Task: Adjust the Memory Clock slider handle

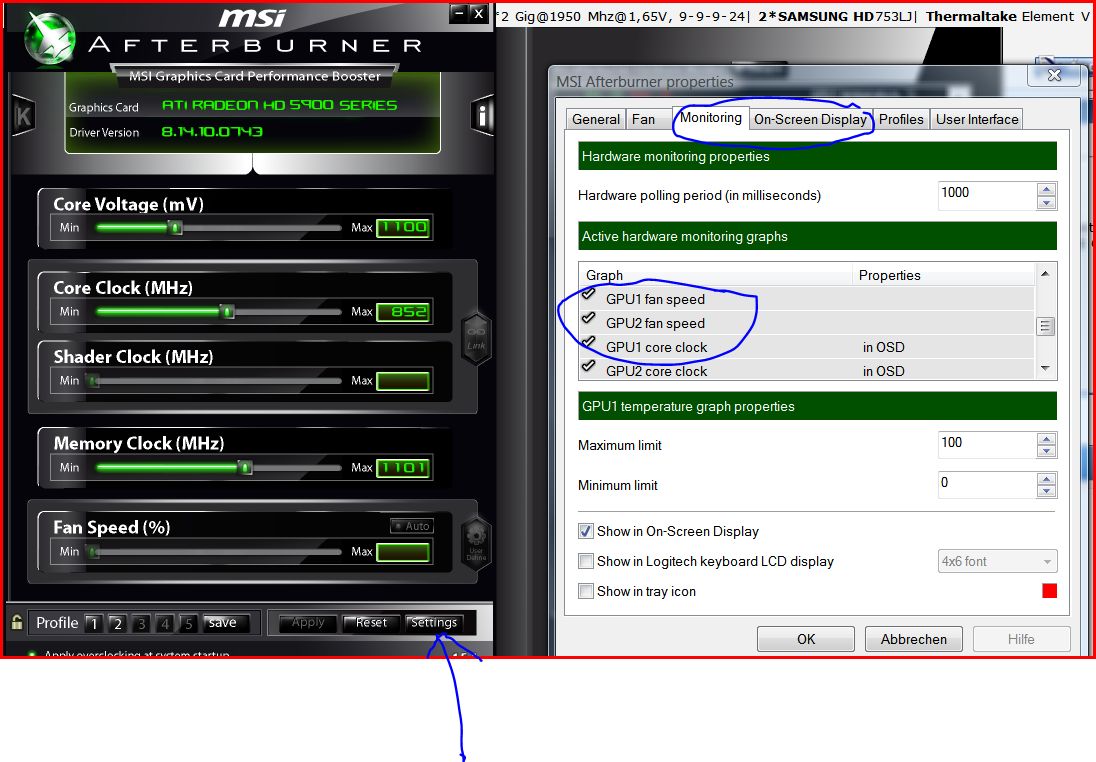Action: 245,467
